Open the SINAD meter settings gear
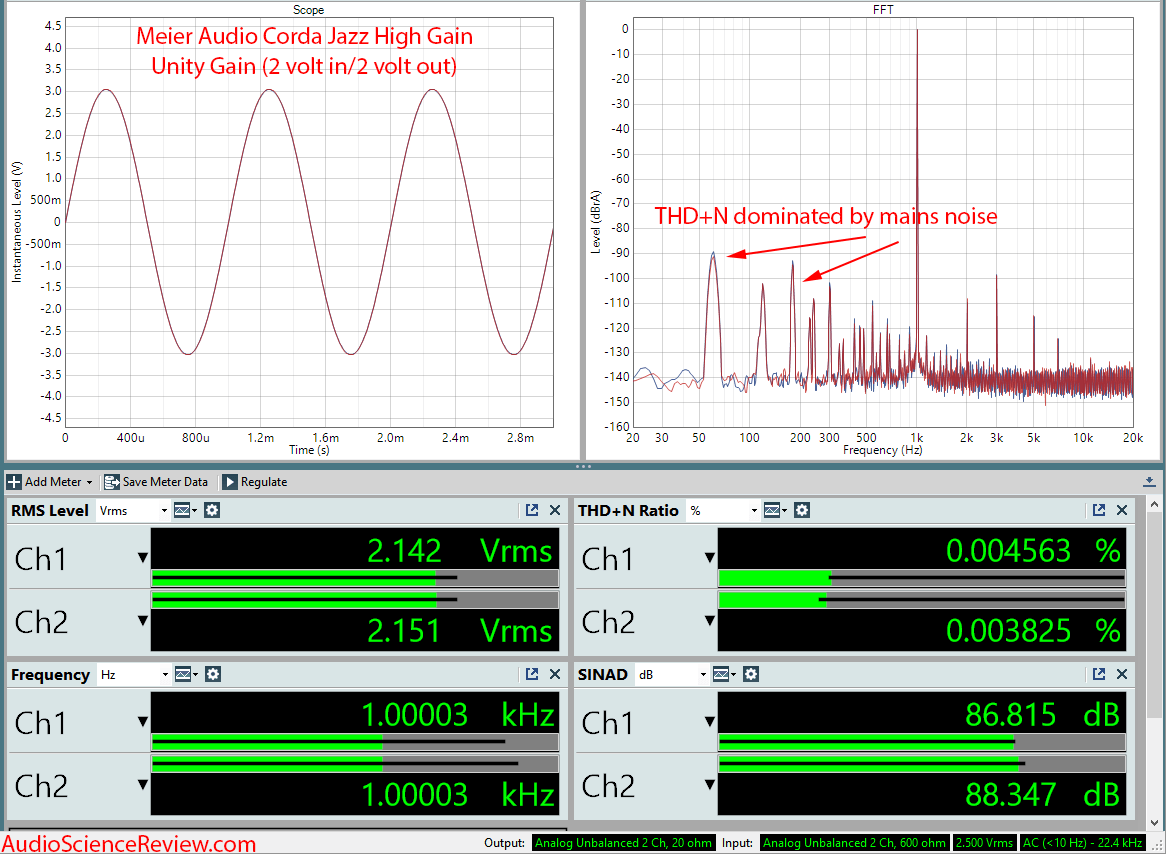 751,675
